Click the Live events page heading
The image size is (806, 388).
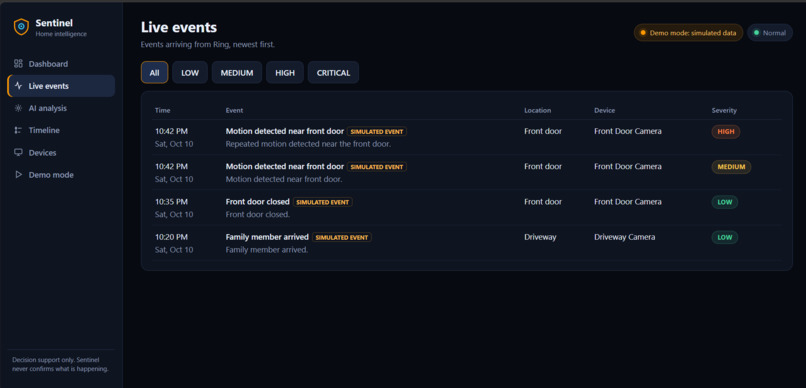pyautogui.click(x=179, y=27)
